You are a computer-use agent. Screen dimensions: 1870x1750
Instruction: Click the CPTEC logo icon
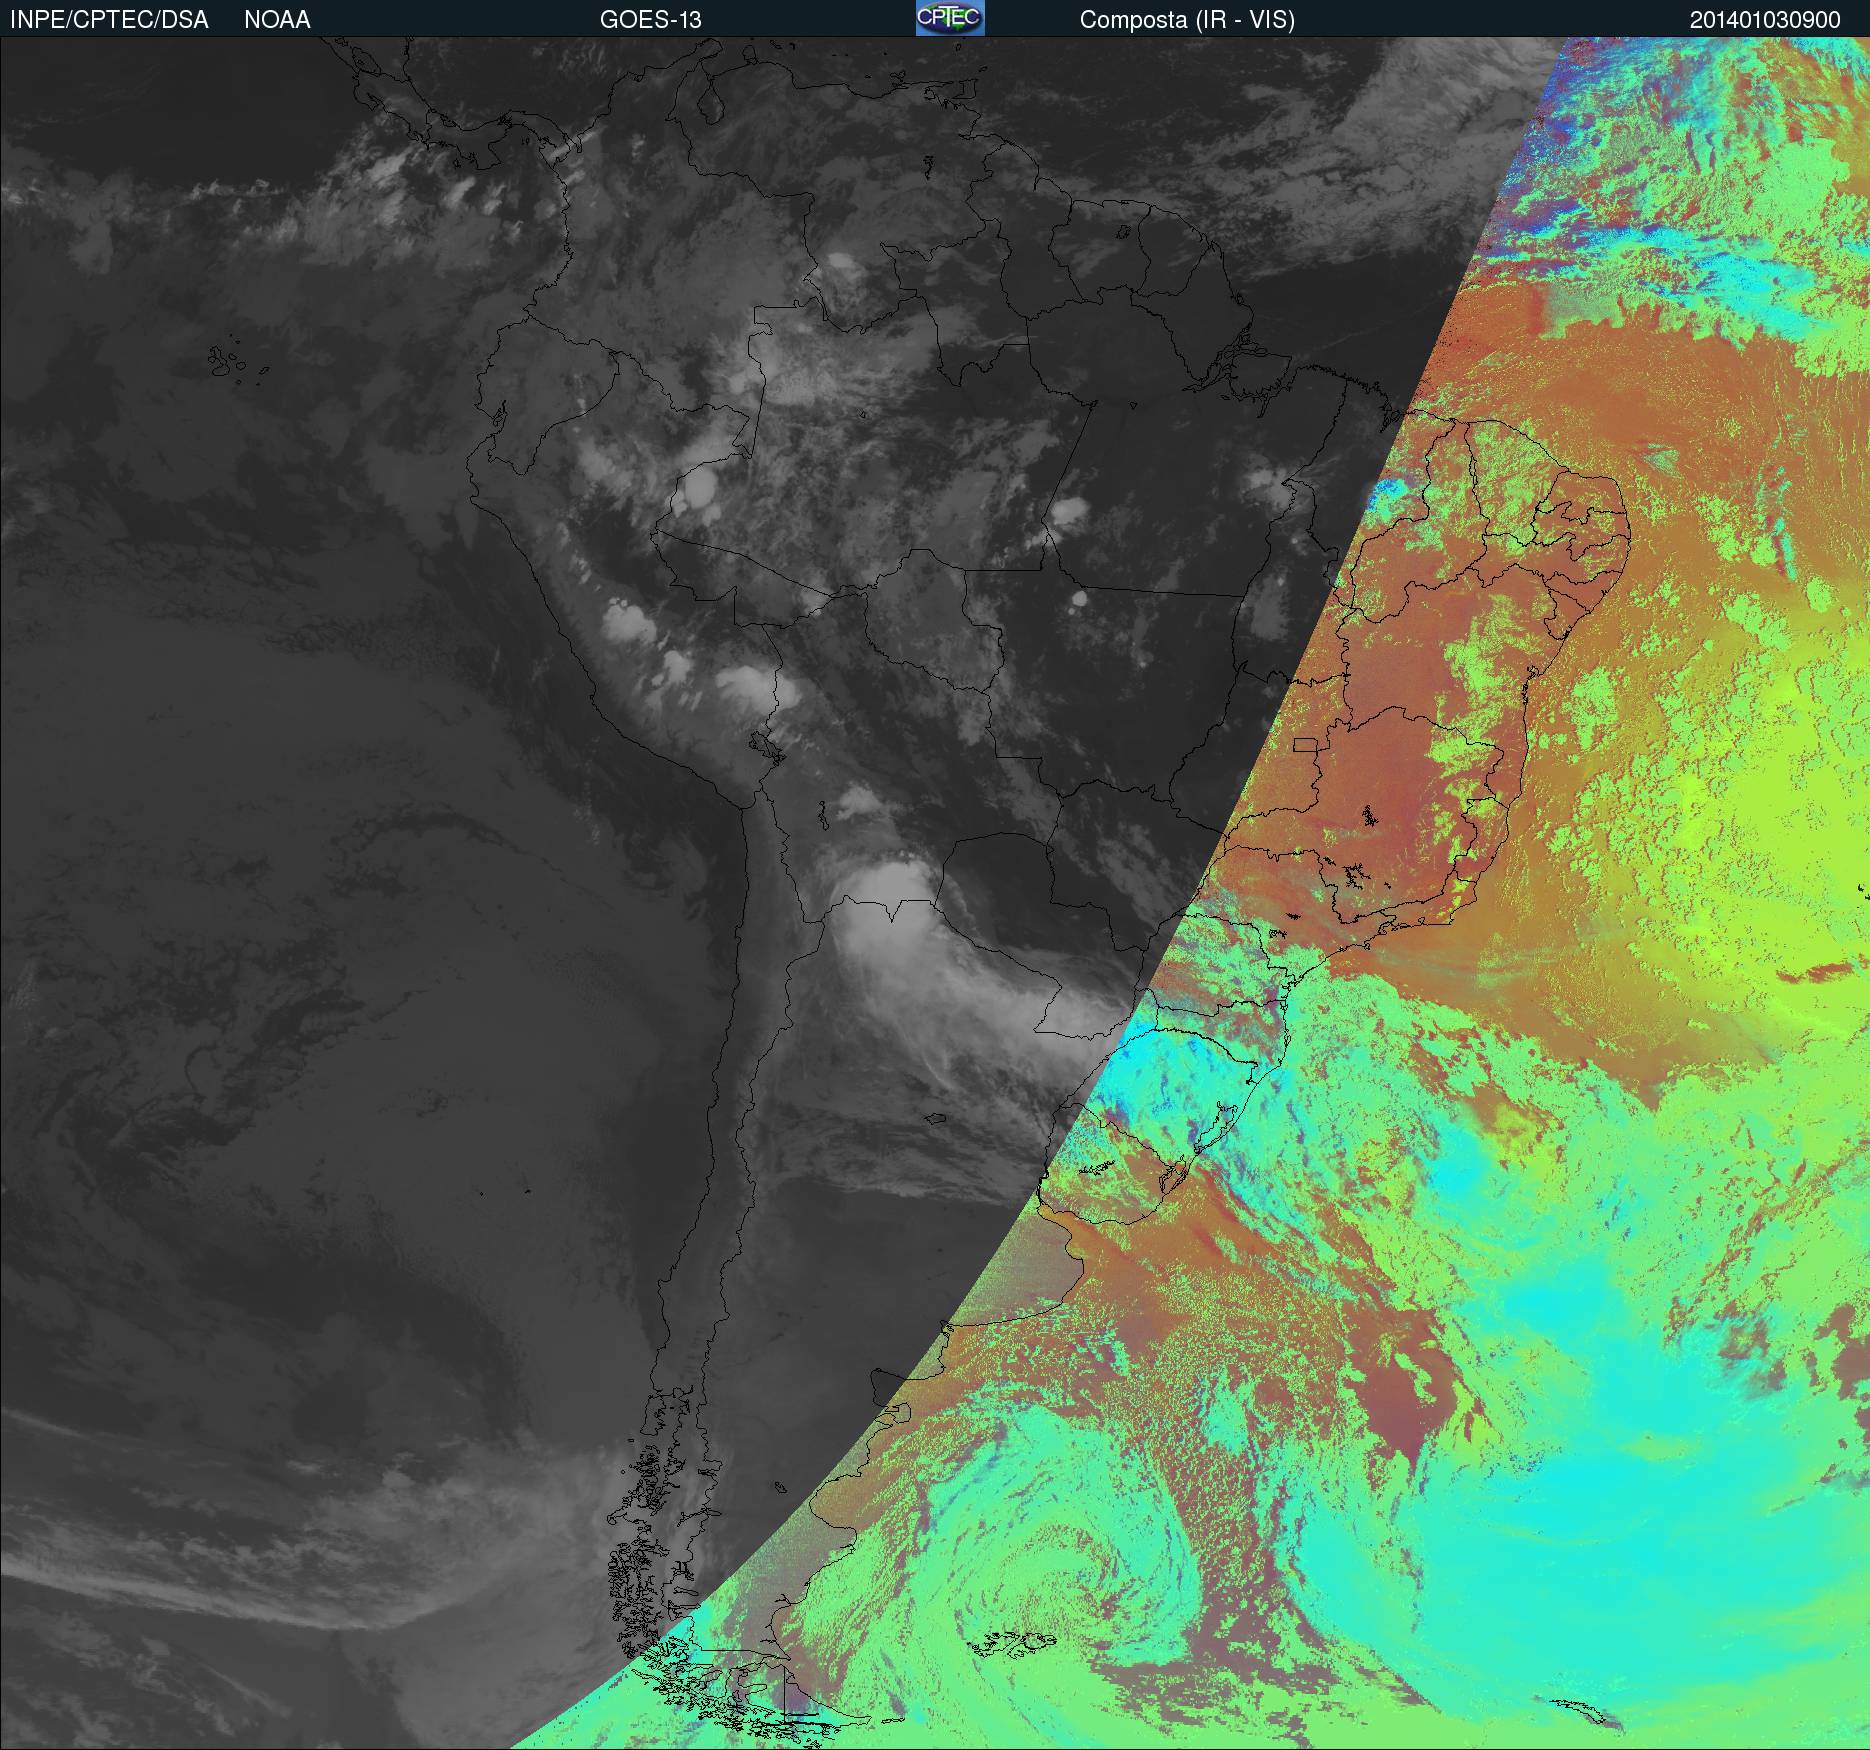950,18
